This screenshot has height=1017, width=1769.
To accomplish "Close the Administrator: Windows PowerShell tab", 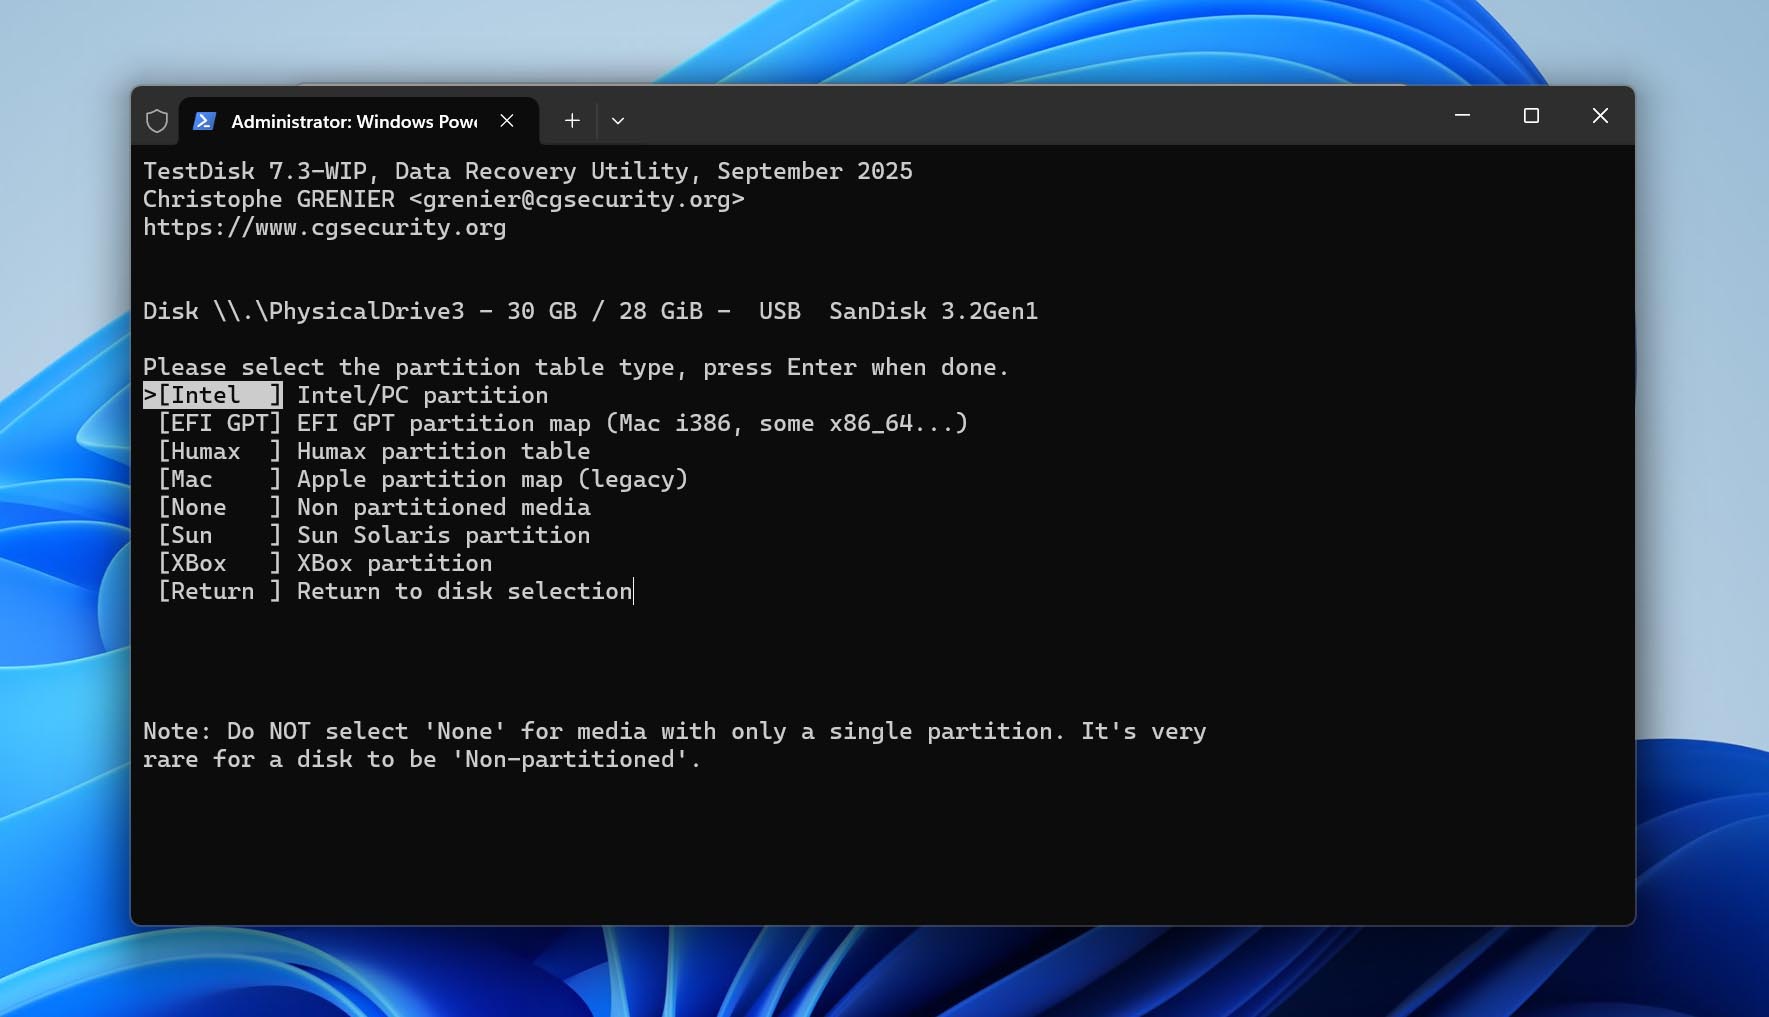I will pyautogui.click(x=507, y=121).
